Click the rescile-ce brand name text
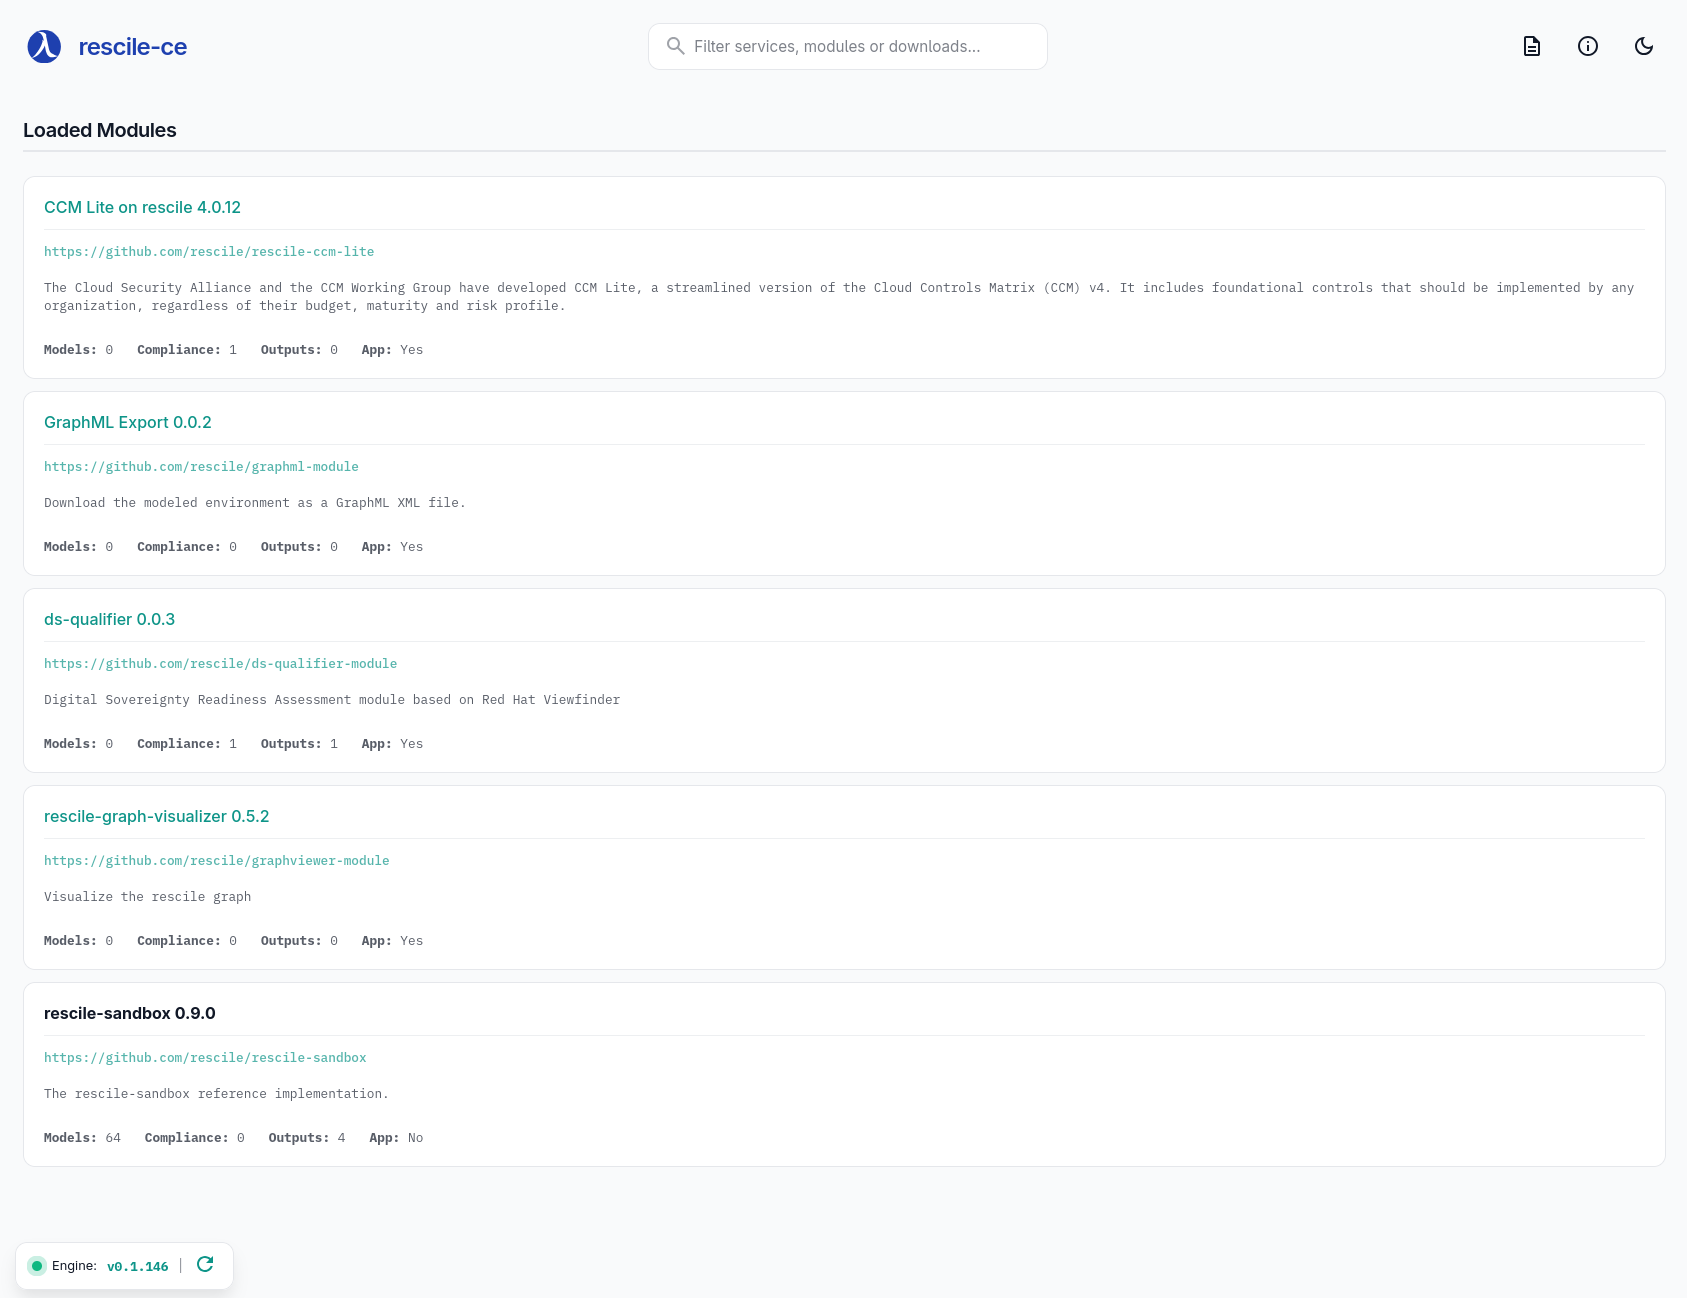 132,46
